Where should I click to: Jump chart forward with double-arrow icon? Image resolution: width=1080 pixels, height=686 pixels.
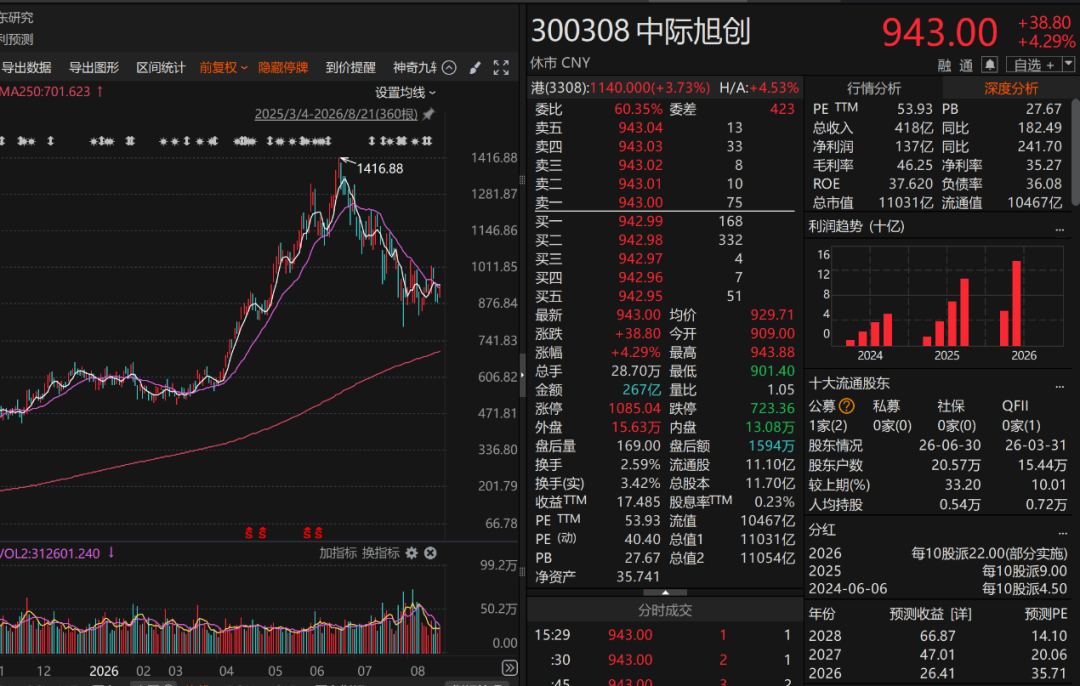point(510,667)
